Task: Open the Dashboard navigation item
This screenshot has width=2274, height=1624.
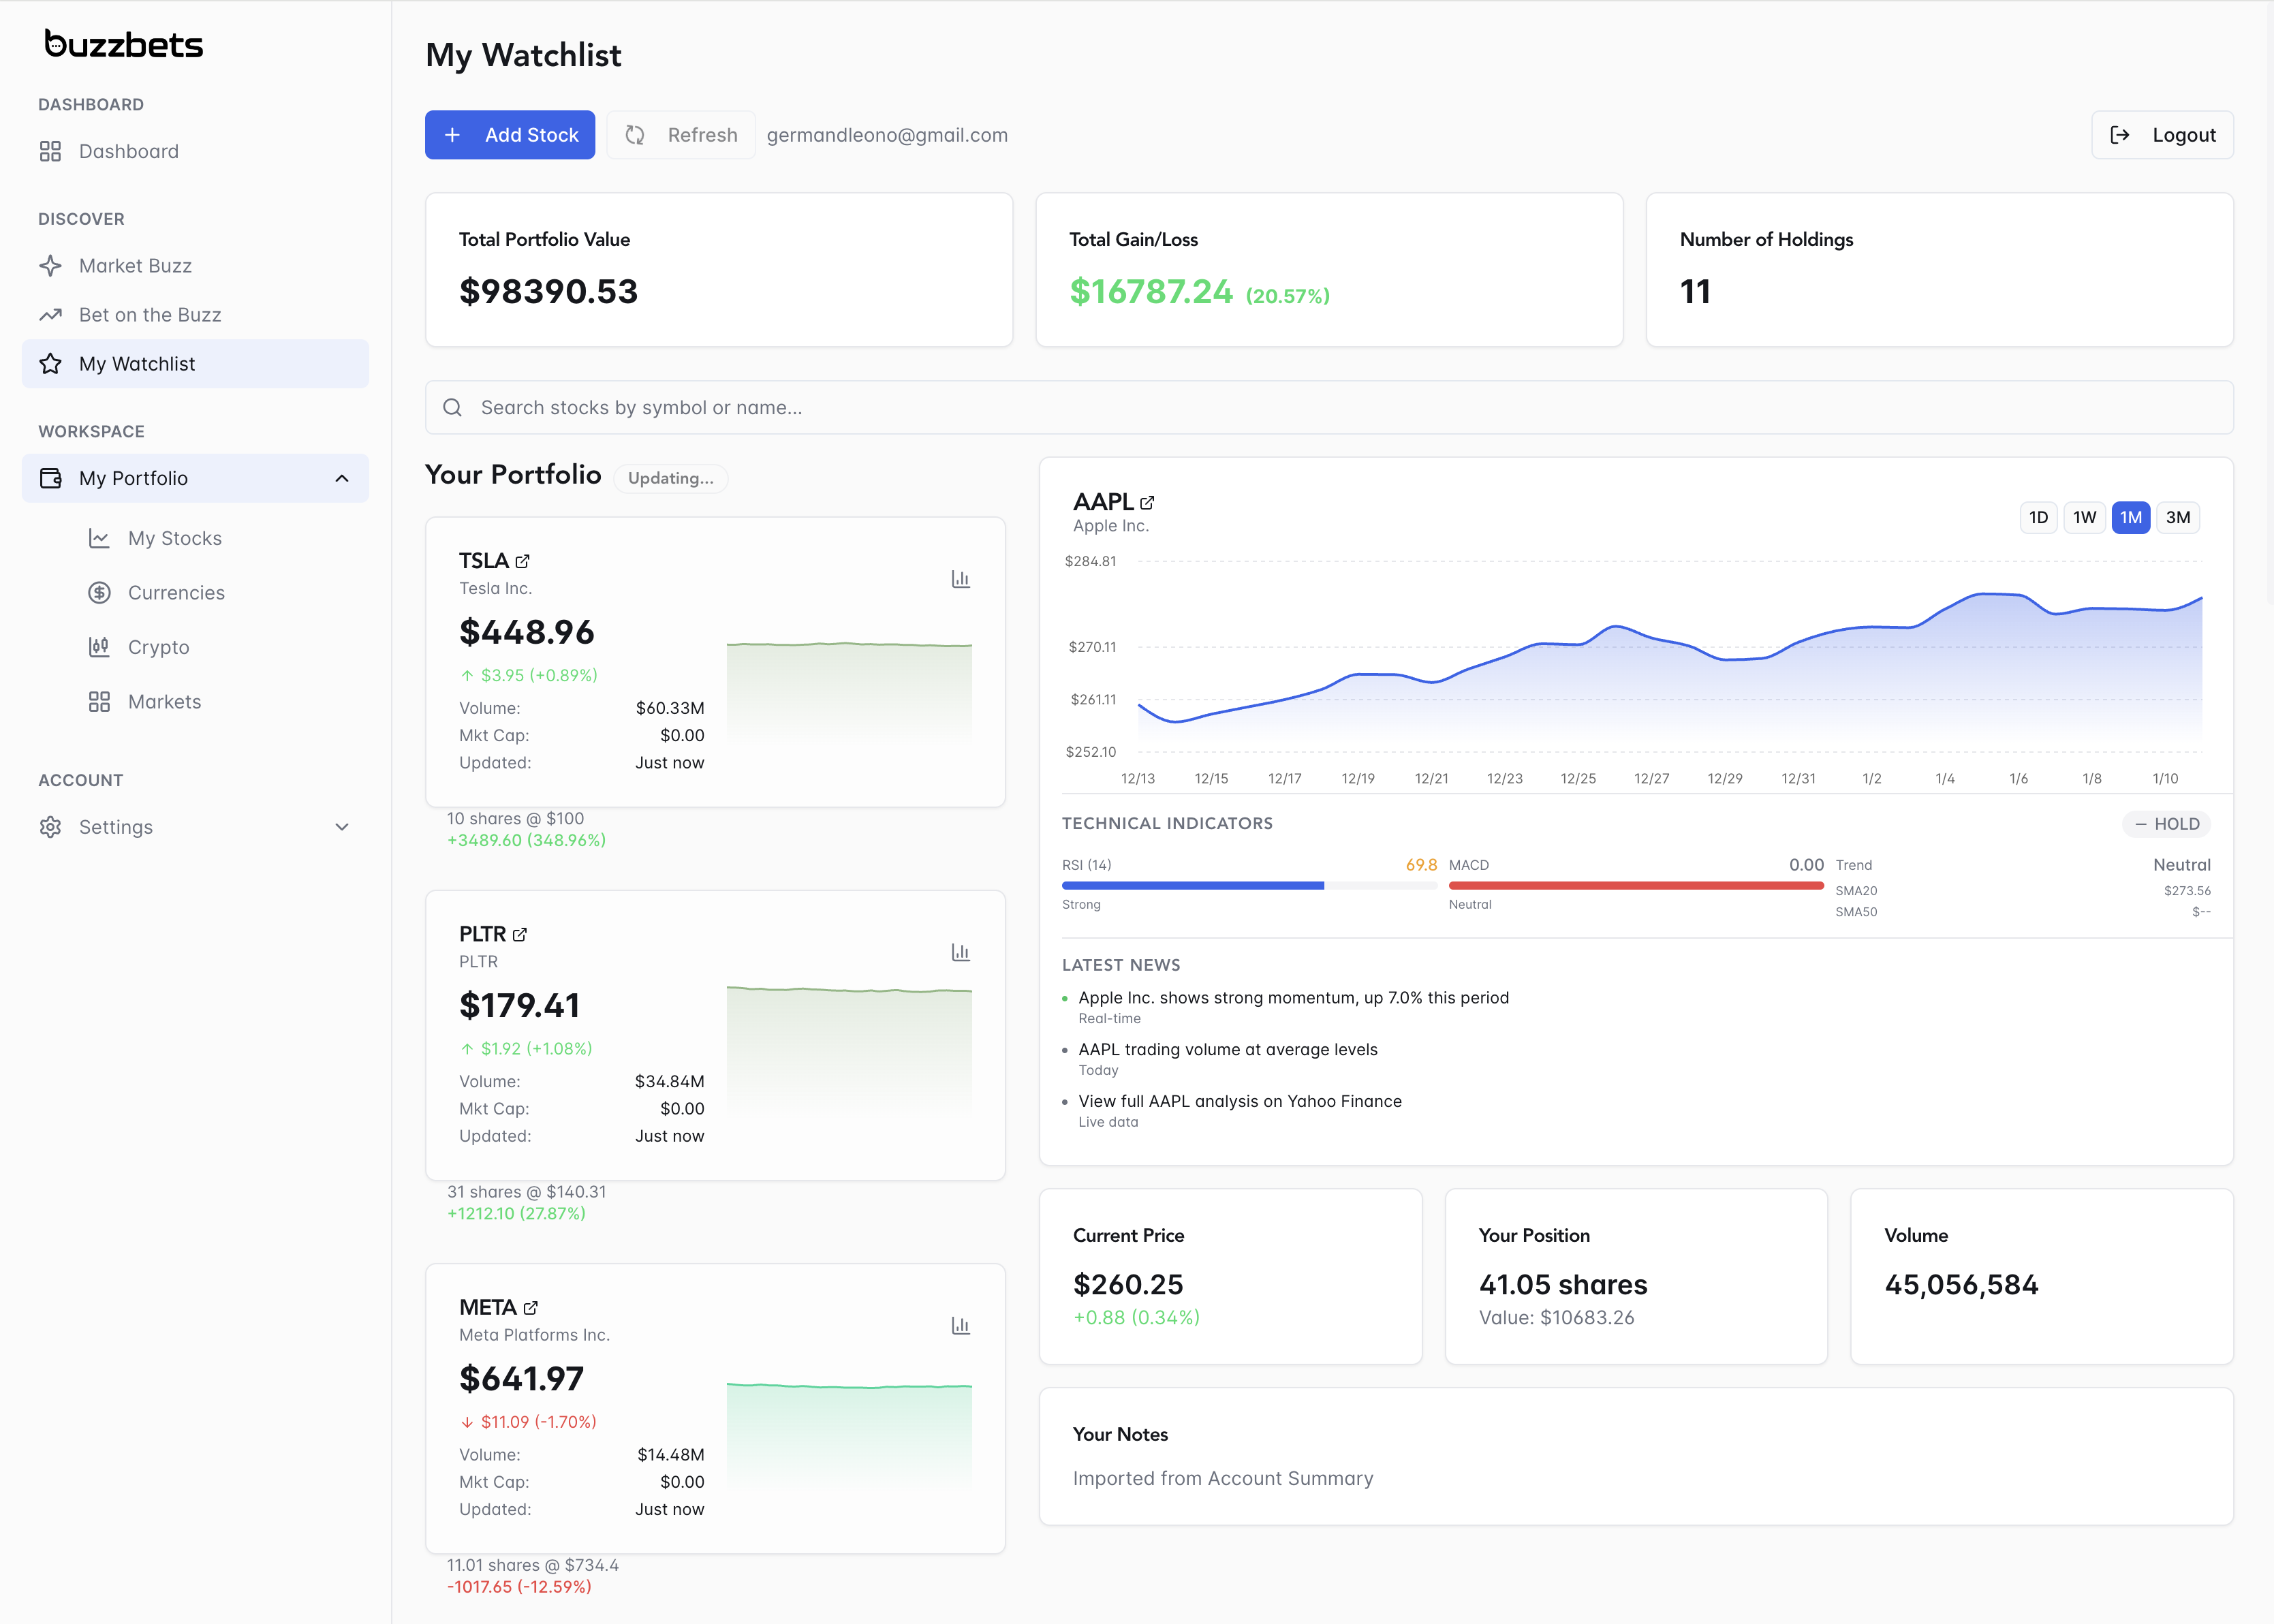Action: click(x=128, y=151)
